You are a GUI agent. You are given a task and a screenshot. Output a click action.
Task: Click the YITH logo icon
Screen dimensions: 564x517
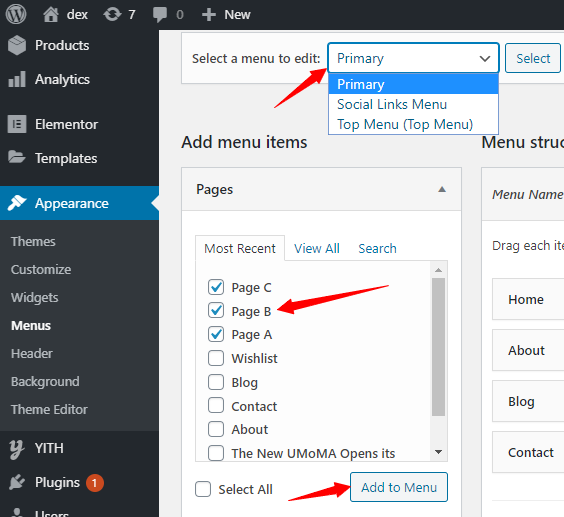[x=17, y=449]
